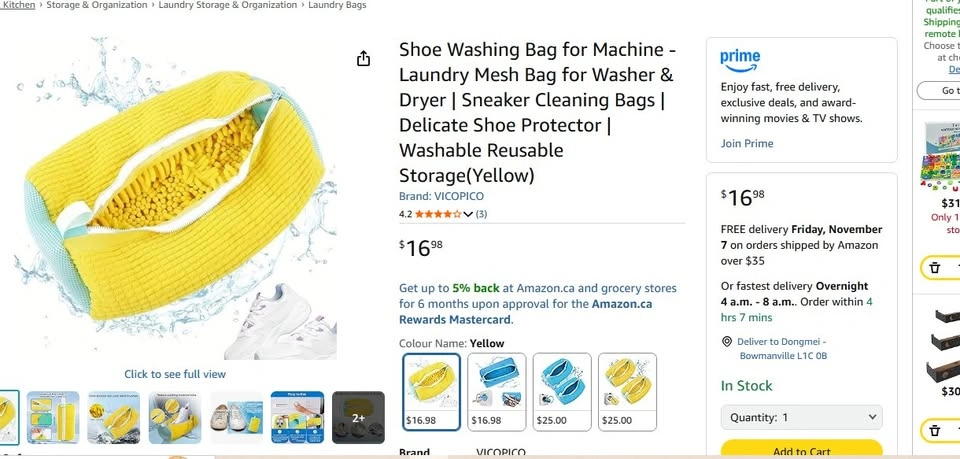The height and width of the screenshot is (459, 960).
Task: View the white sneakers thumbnail image
Action: click(x=237, y=417)
